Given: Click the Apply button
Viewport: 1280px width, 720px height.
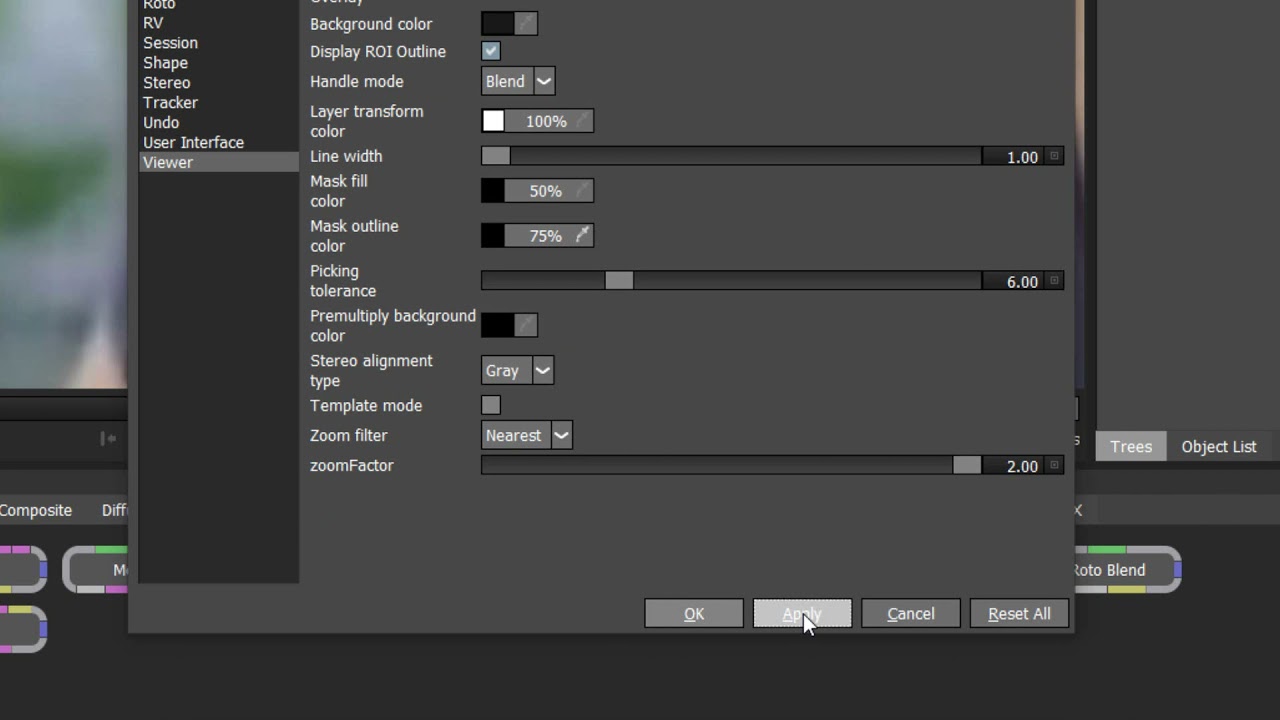Looking at the screenshot, I should [802, 613].
